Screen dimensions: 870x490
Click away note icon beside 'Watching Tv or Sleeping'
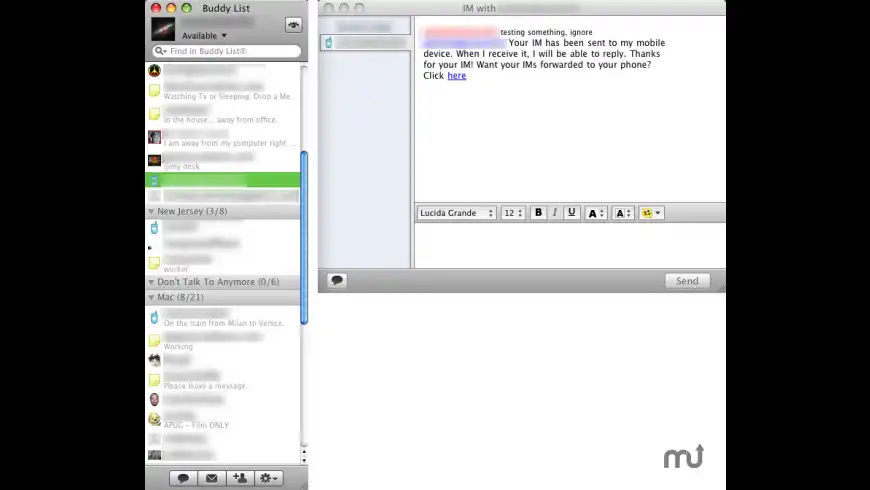tap(154, 90)
